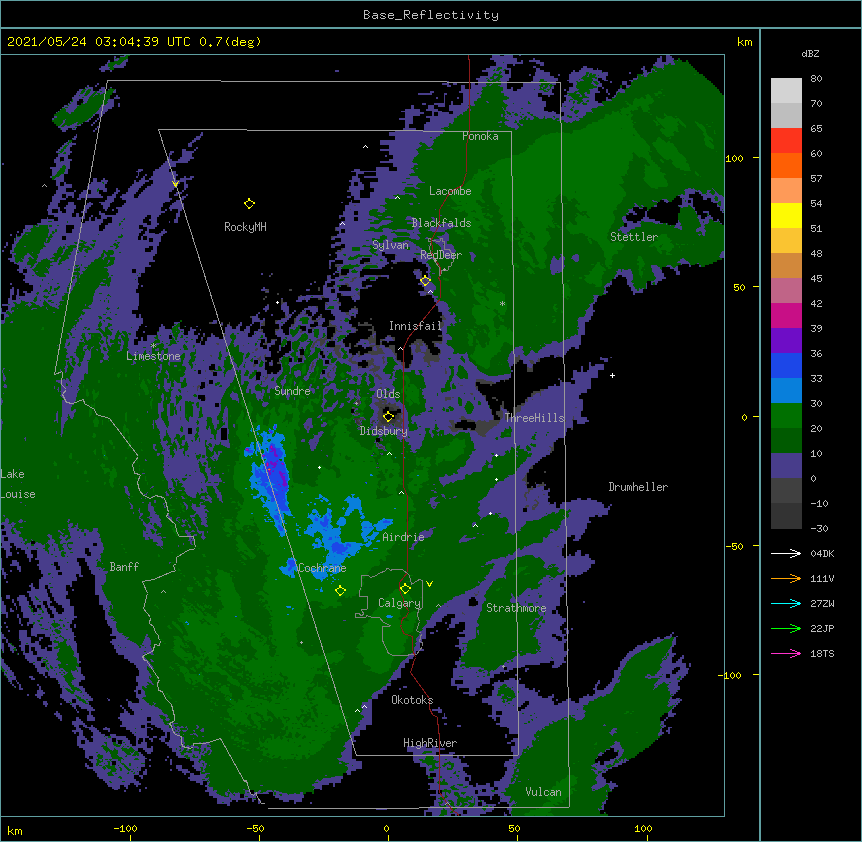Image resolution: width=862 pixels, height=842 pixels.
Task: Click the Strathmore label
Action: [x=516, y=608]
